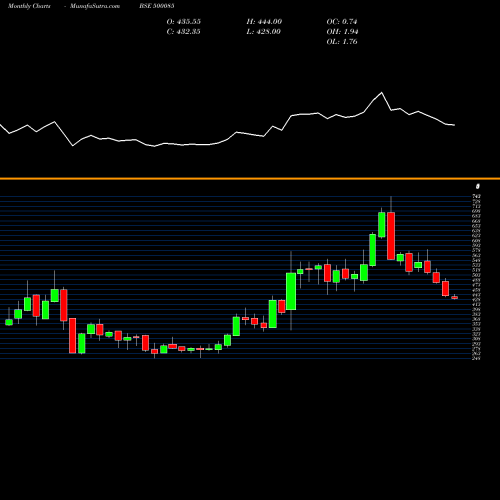Click the open value 'O: 435.55'
This screenshot has height=500, width=500.
click(184, 22)
